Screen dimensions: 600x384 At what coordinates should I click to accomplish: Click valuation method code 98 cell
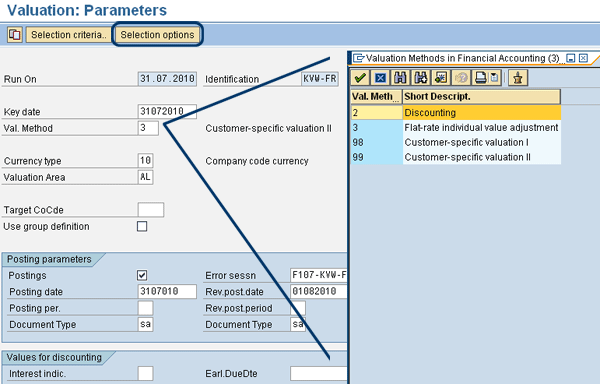pyautogui.click(x=377, y=142)
